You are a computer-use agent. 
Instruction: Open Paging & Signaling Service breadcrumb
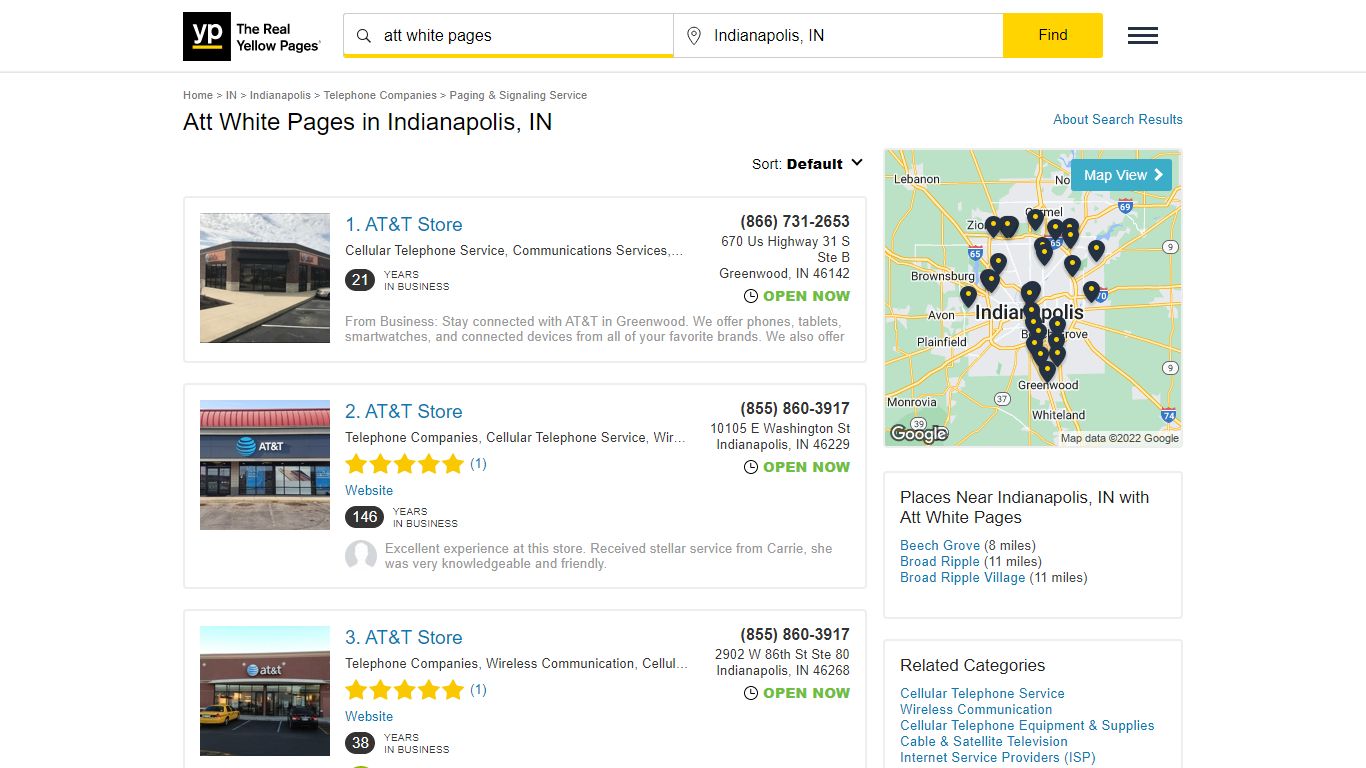click(518, 95)
